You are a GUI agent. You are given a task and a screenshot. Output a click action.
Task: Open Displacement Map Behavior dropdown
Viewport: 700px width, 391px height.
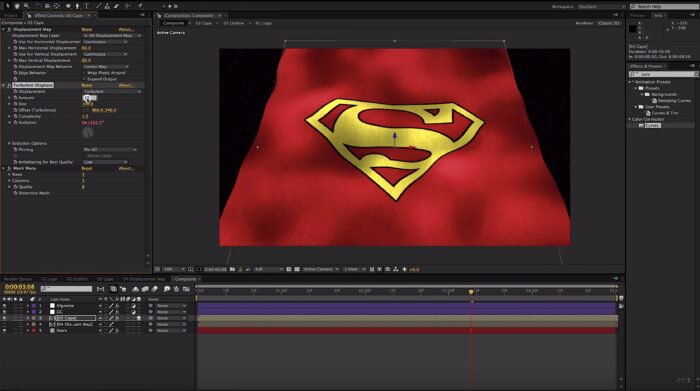(106, 67)
